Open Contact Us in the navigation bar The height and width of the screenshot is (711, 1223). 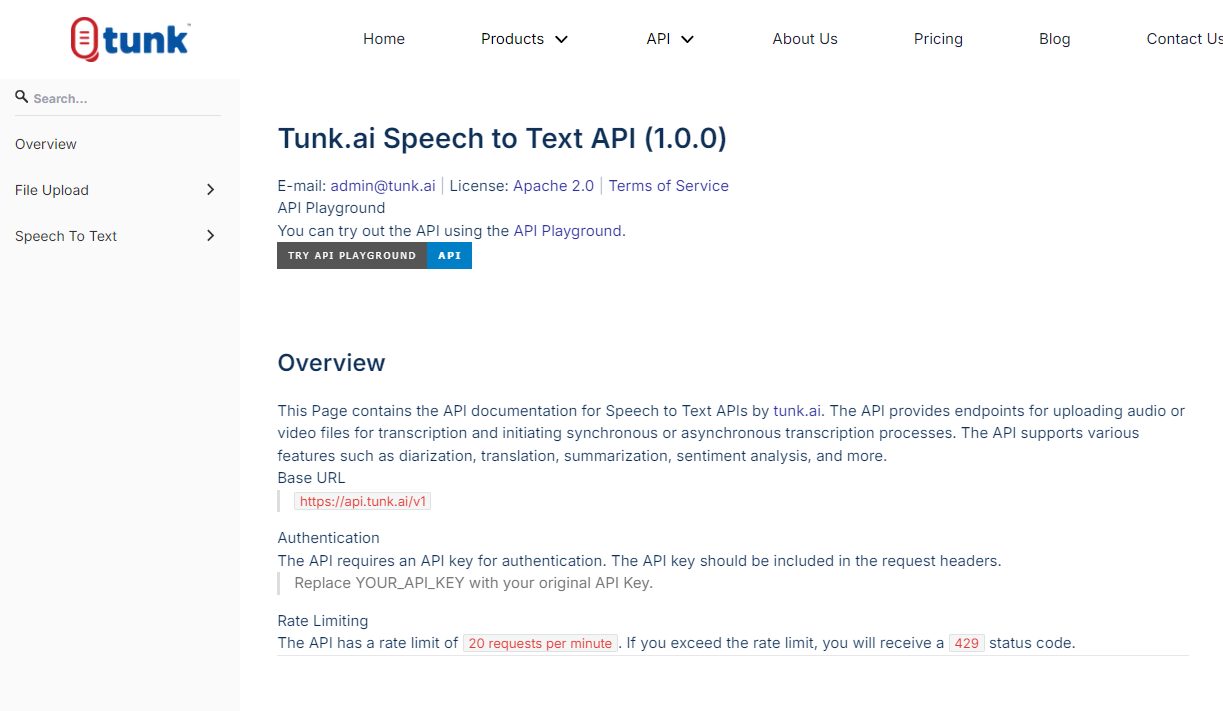click(1184, 39)
